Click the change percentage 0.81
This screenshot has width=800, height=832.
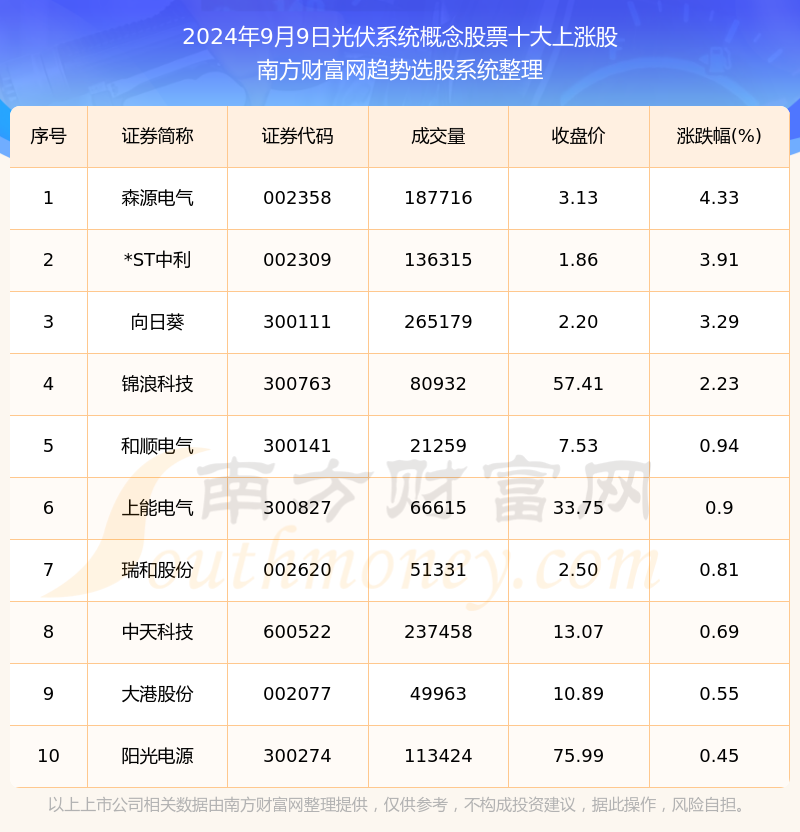[719, 570]
